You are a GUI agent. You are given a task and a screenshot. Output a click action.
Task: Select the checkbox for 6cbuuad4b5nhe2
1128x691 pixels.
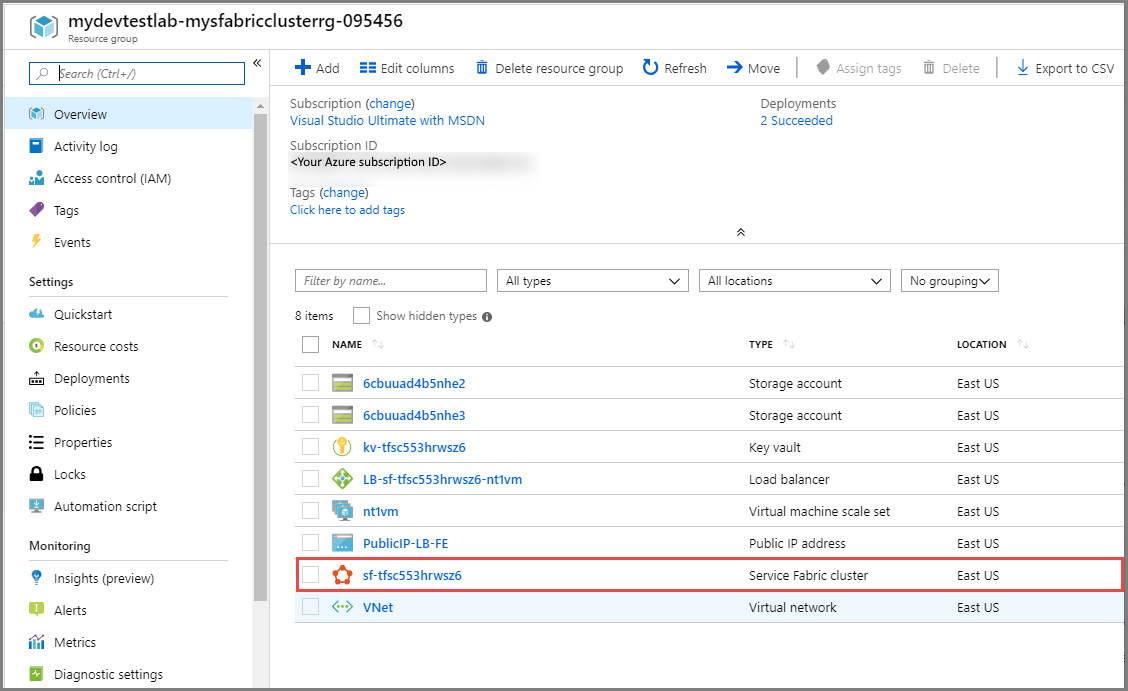[x=310, y=383]
